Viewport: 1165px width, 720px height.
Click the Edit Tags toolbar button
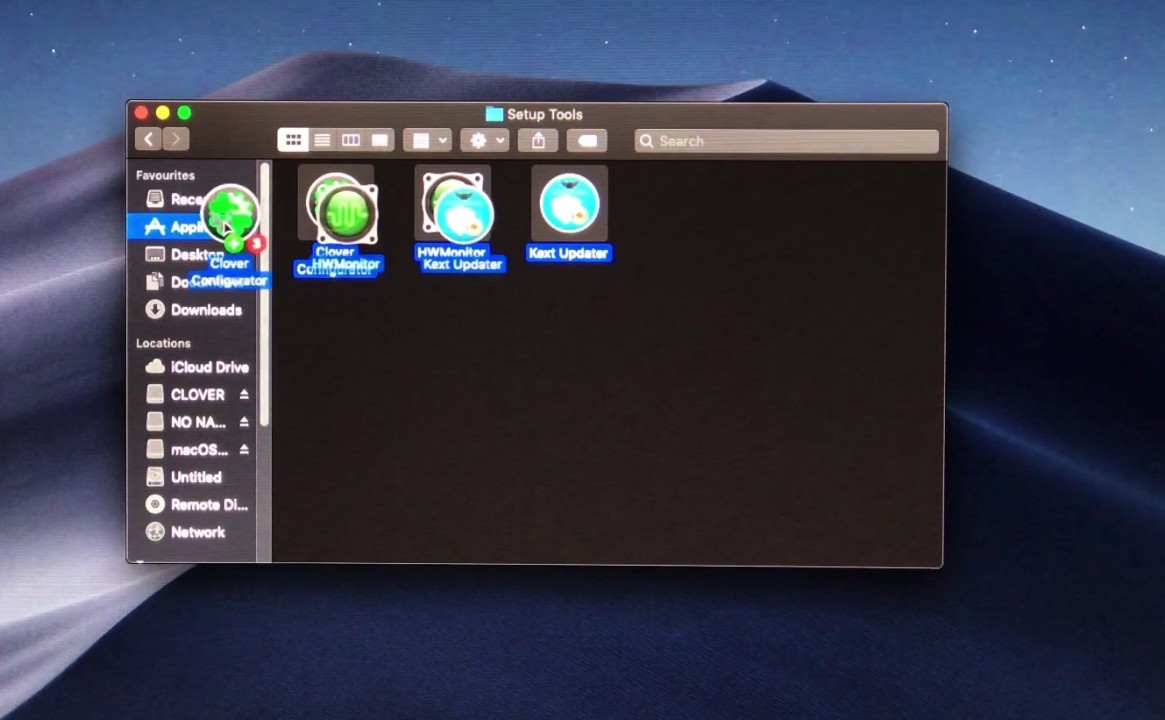[587, 141]
